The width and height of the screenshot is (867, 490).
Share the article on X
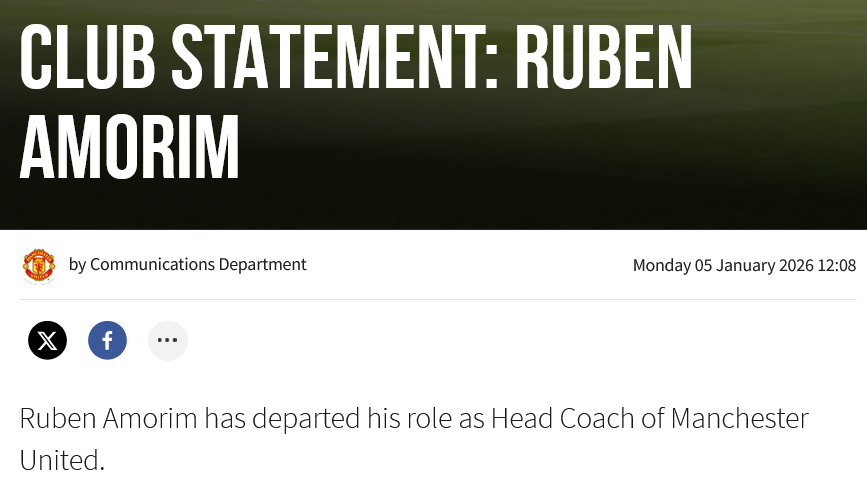click(47, 341)
